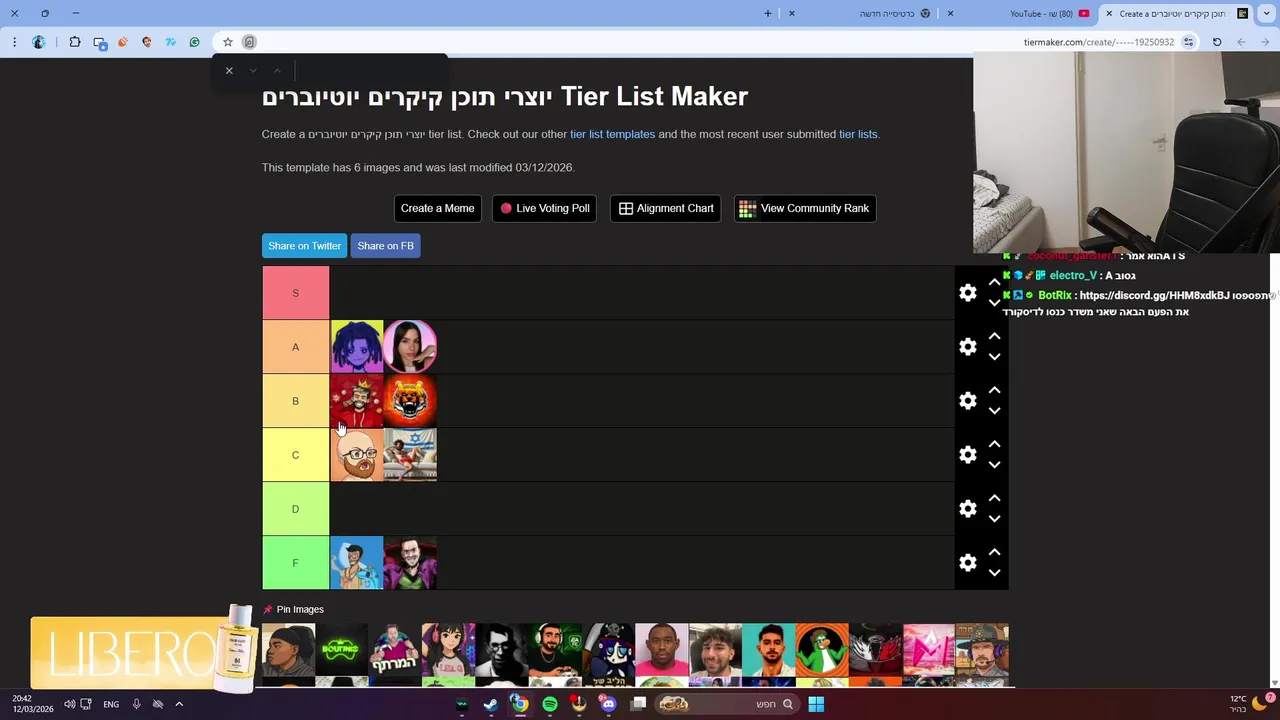The height and width of the screenshot is (720, 1280).
Task: Select tiger logo image in B tier
Action: click(410, 401)
